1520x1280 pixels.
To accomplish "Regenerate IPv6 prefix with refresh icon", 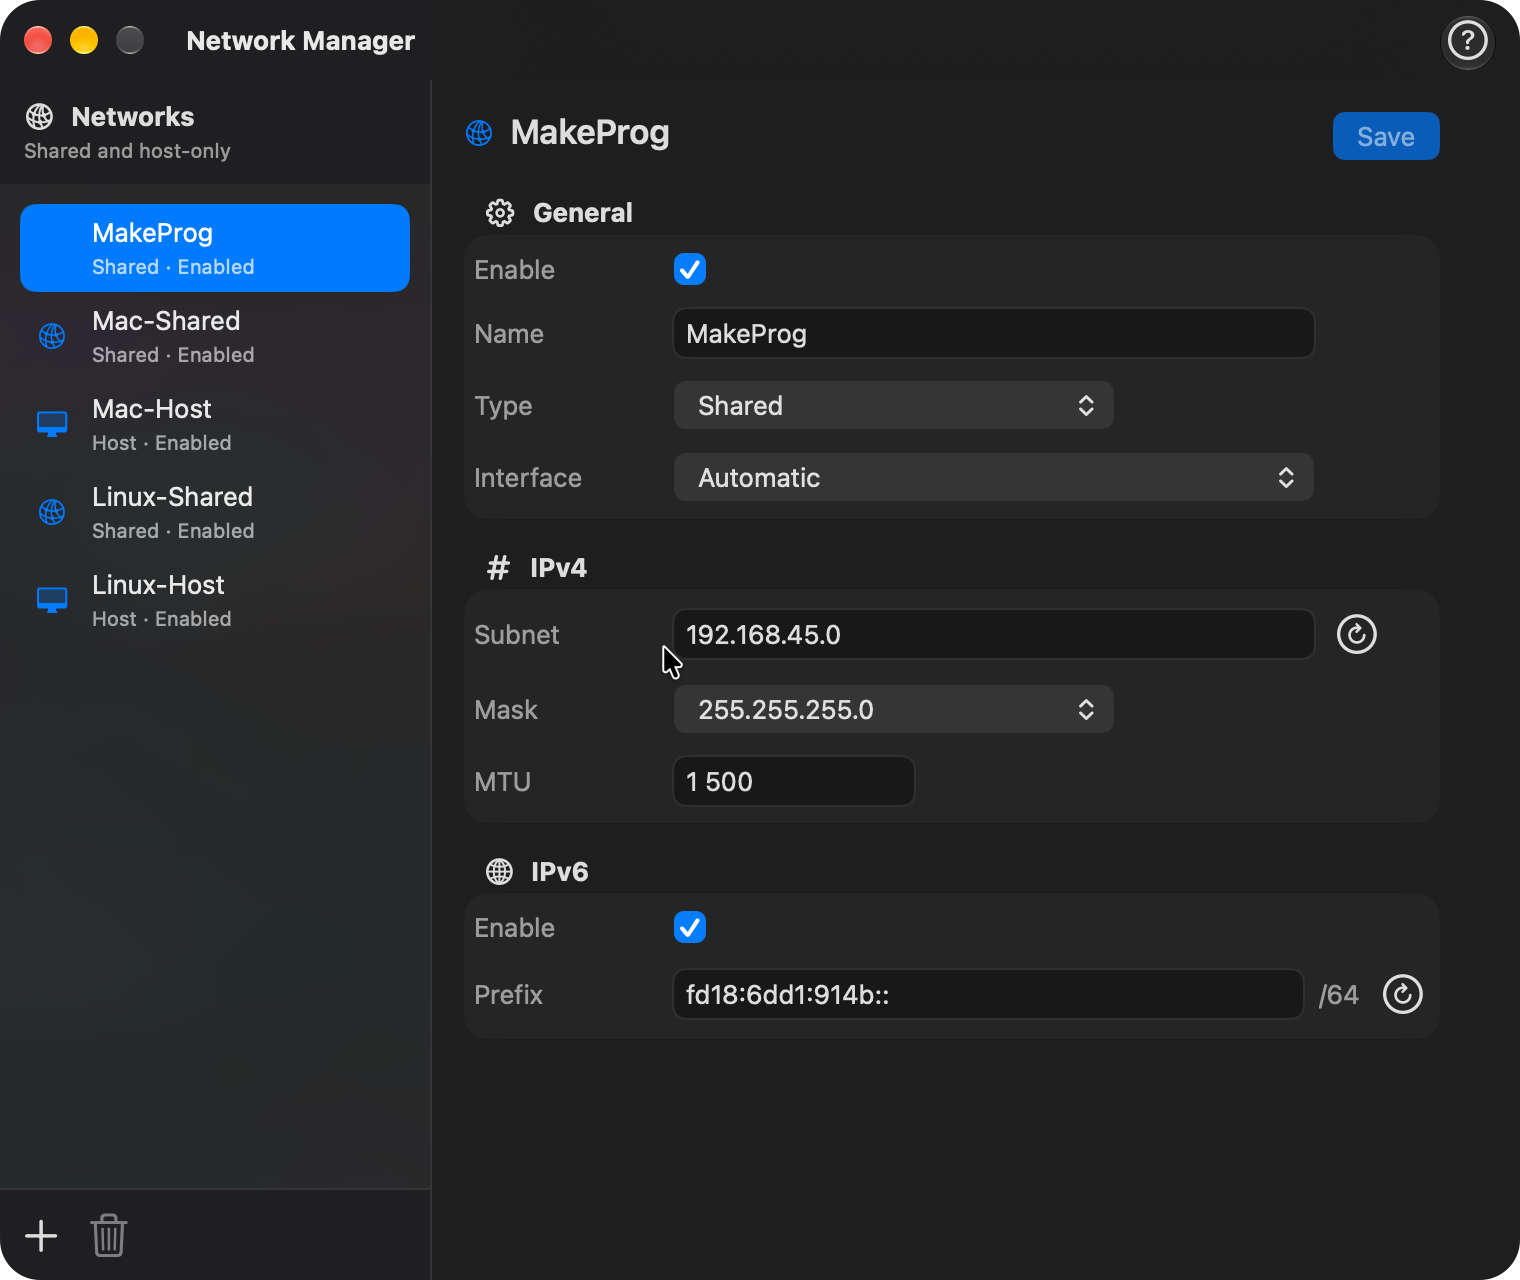I will pos(1402,994).
